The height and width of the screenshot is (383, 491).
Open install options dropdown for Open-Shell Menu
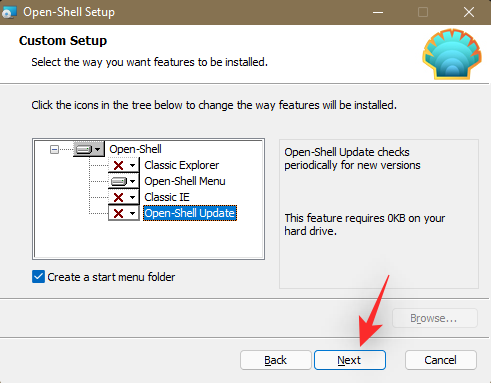[x=132, y=181]
